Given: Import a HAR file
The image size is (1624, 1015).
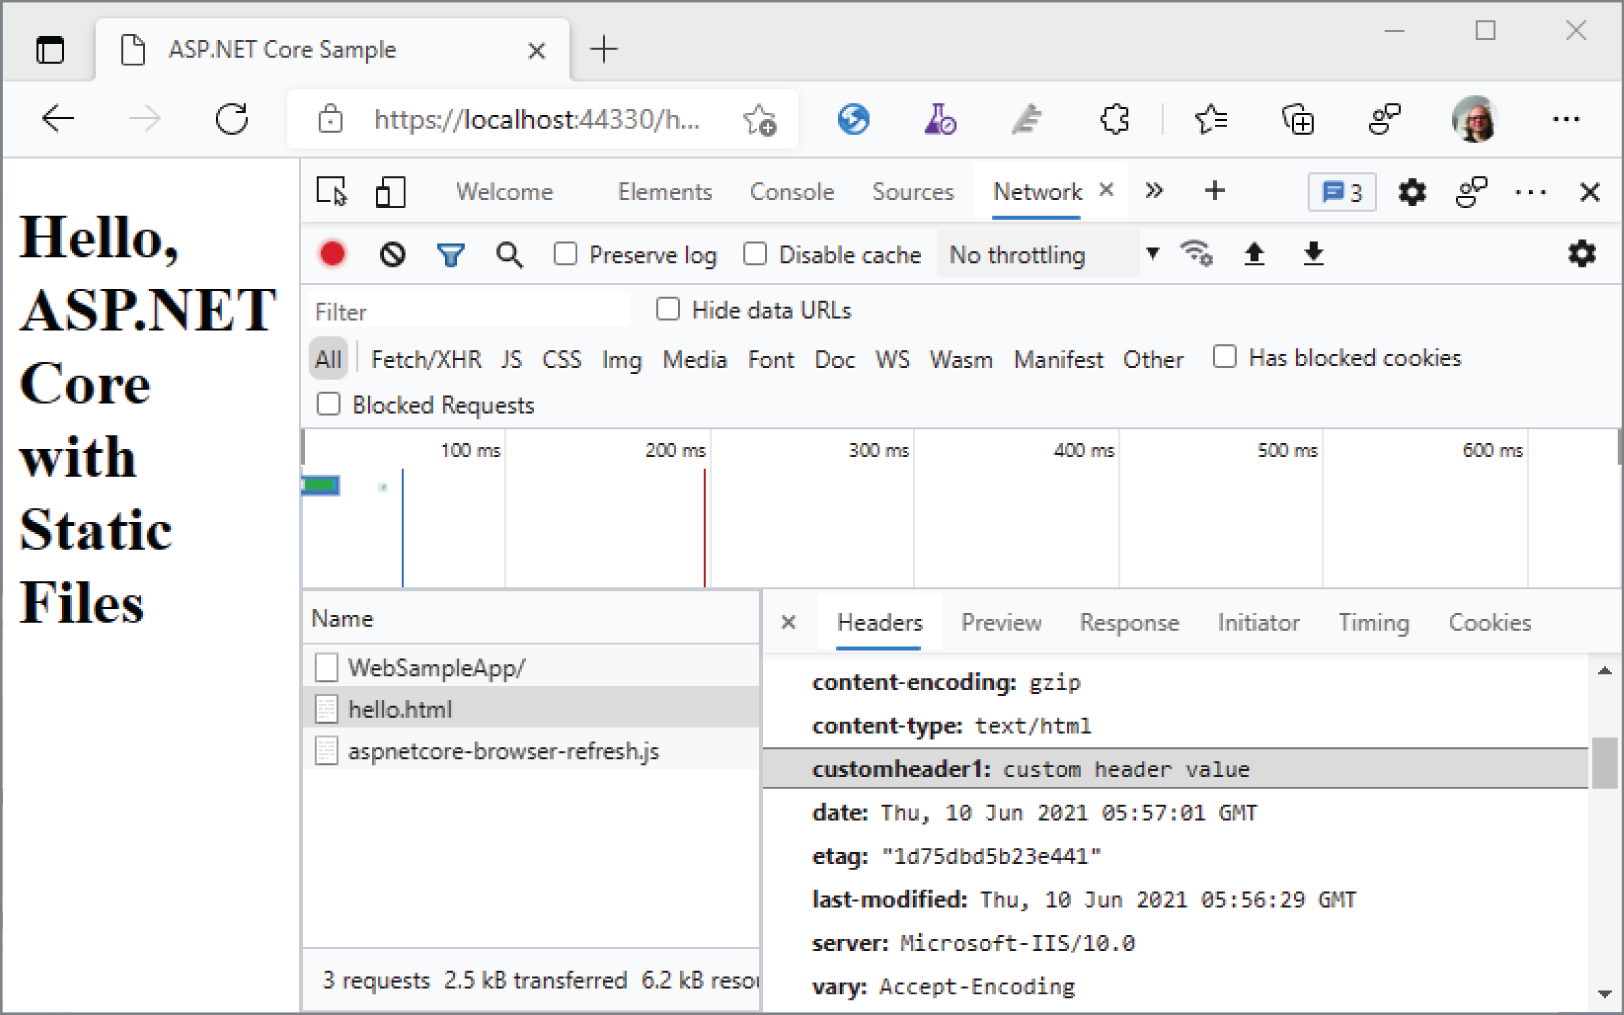Looking at the screenshot, I should point(1254,254).
